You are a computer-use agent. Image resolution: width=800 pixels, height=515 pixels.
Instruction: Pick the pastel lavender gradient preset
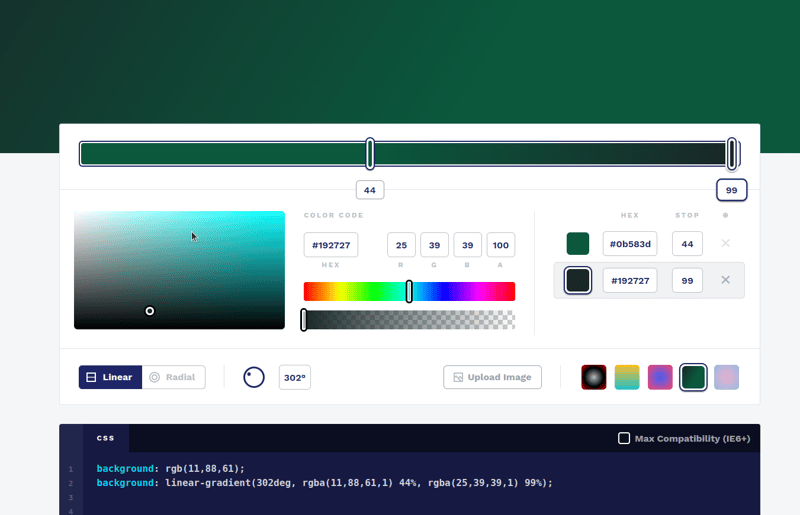pyautogui.click(x=726, y=377)
